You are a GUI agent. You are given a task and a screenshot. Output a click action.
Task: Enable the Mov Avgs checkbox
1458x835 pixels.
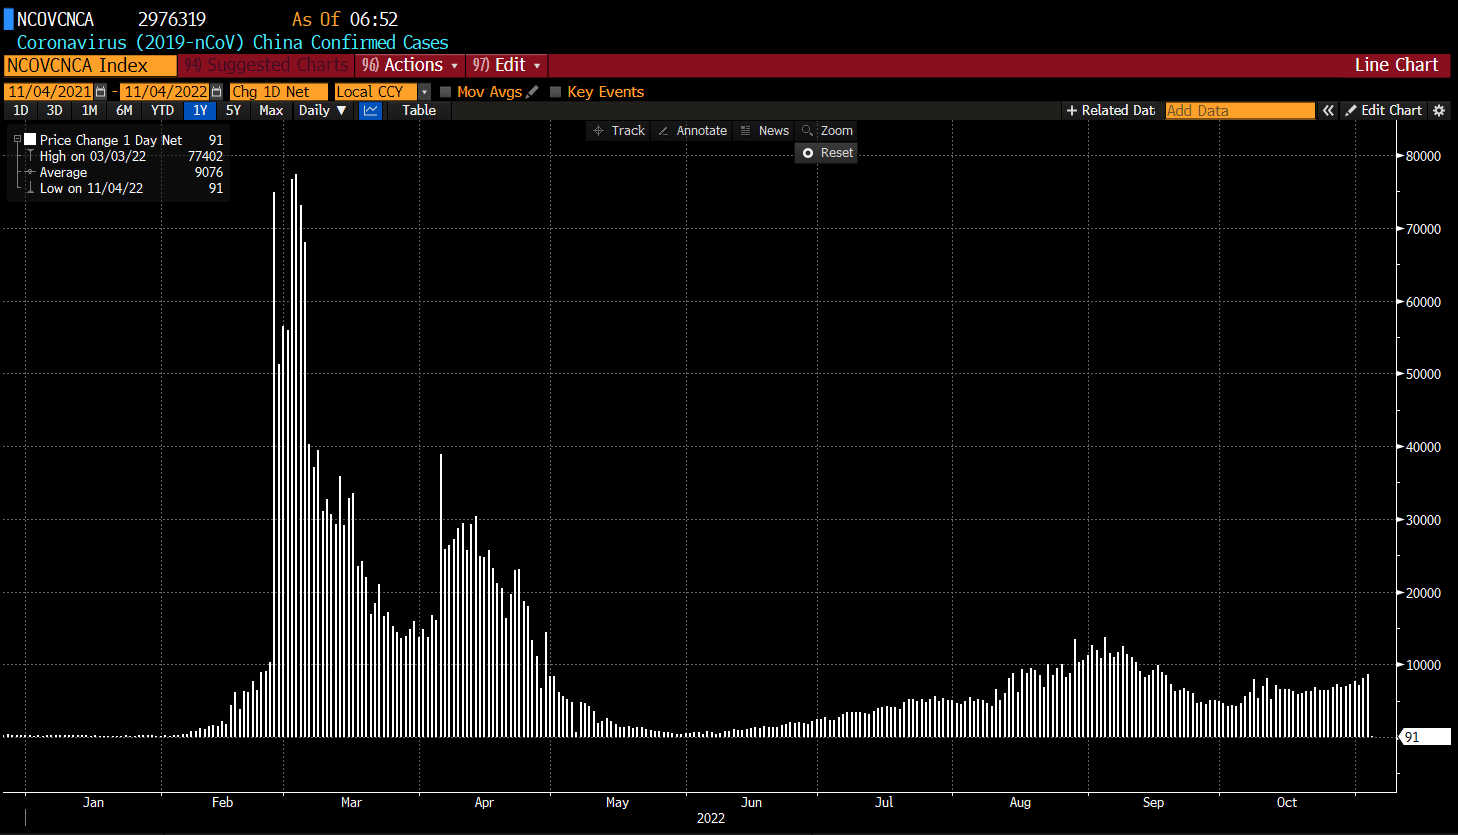pyautogui.click(x=446, y=92)
